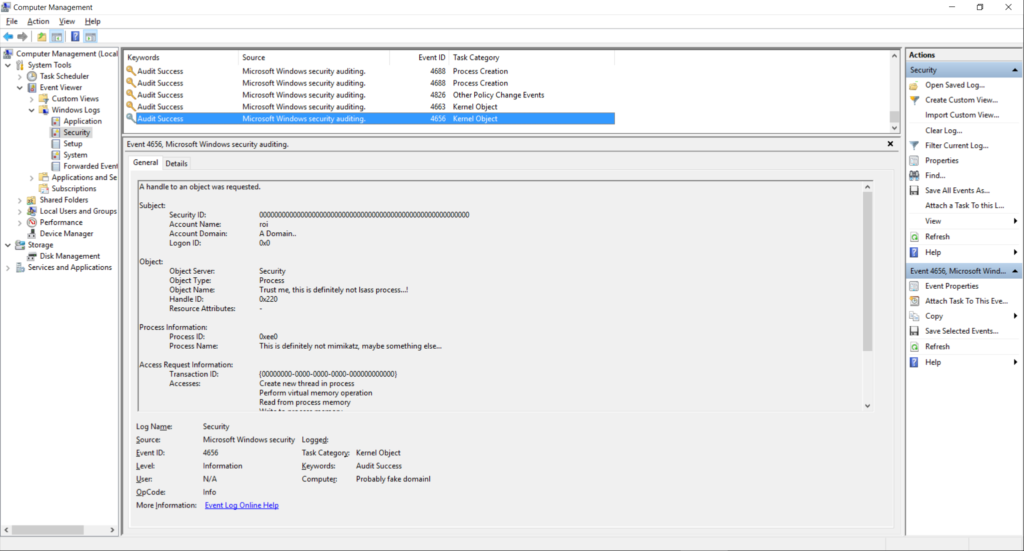Select the Forwarded Events log

pos(90,166)
